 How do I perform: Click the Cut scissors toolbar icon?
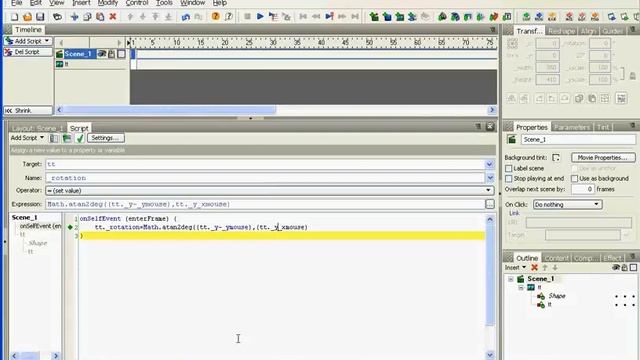click(x=74, y=17)
